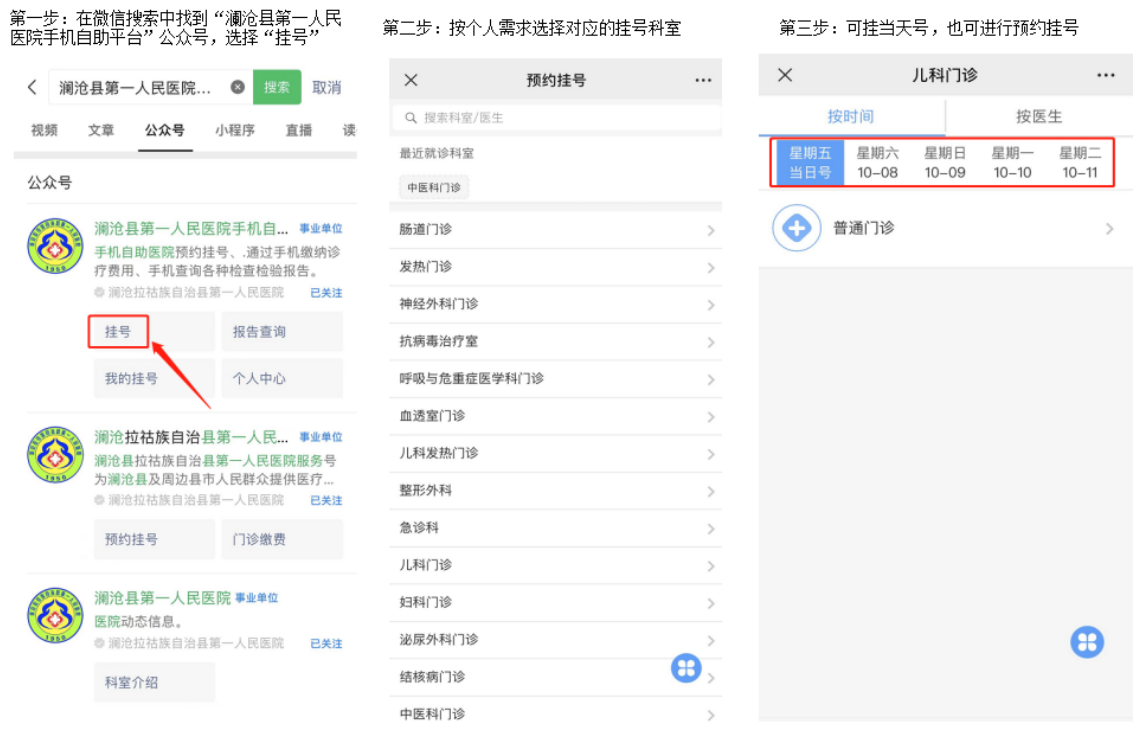Close the 儿科门诊 page with the X icon
Image resolution: width=1141 pixels, height=738 pixels.
coord(784,75)
